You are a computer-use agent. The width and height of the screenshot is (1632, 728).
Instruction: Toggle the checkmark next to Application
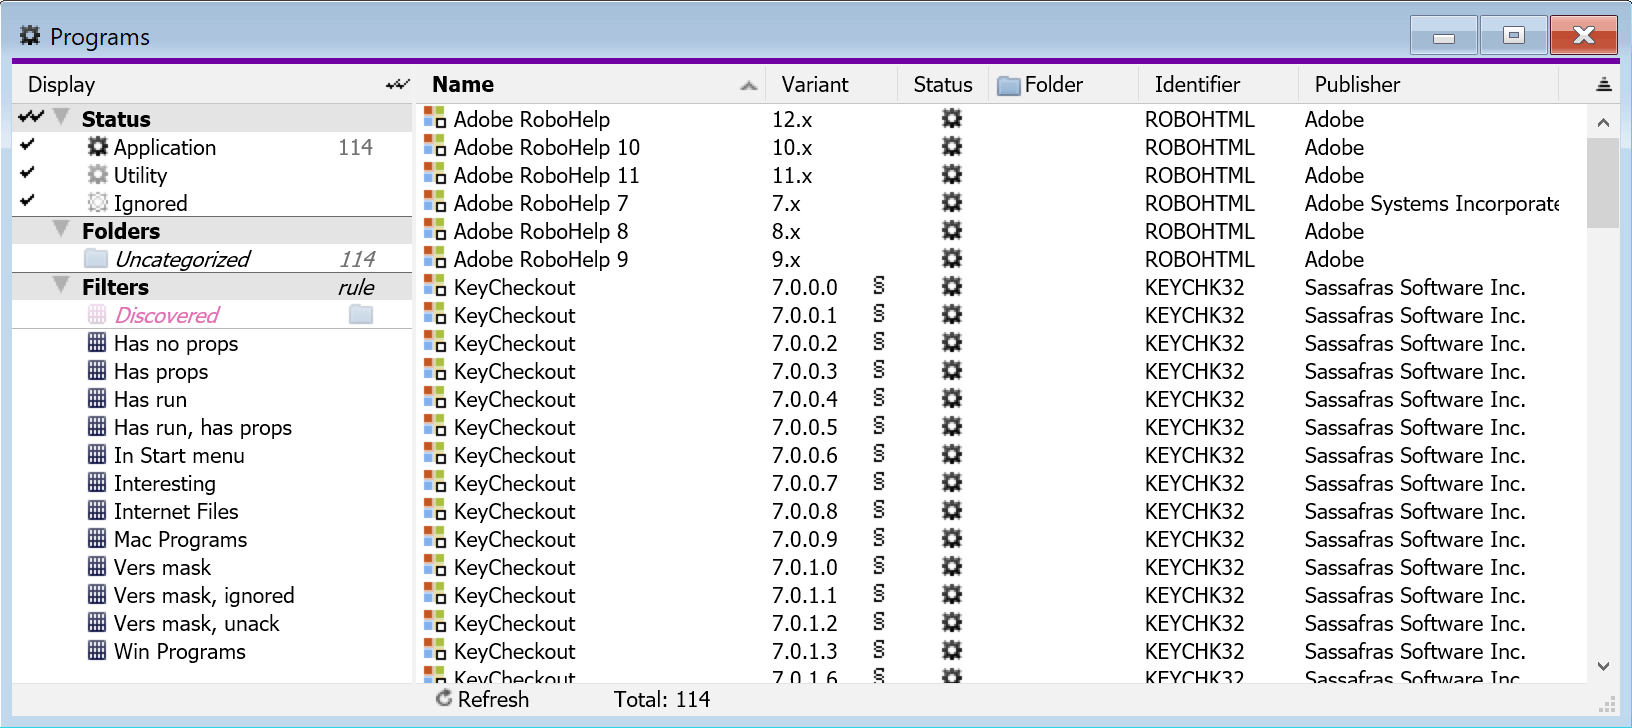28,146
